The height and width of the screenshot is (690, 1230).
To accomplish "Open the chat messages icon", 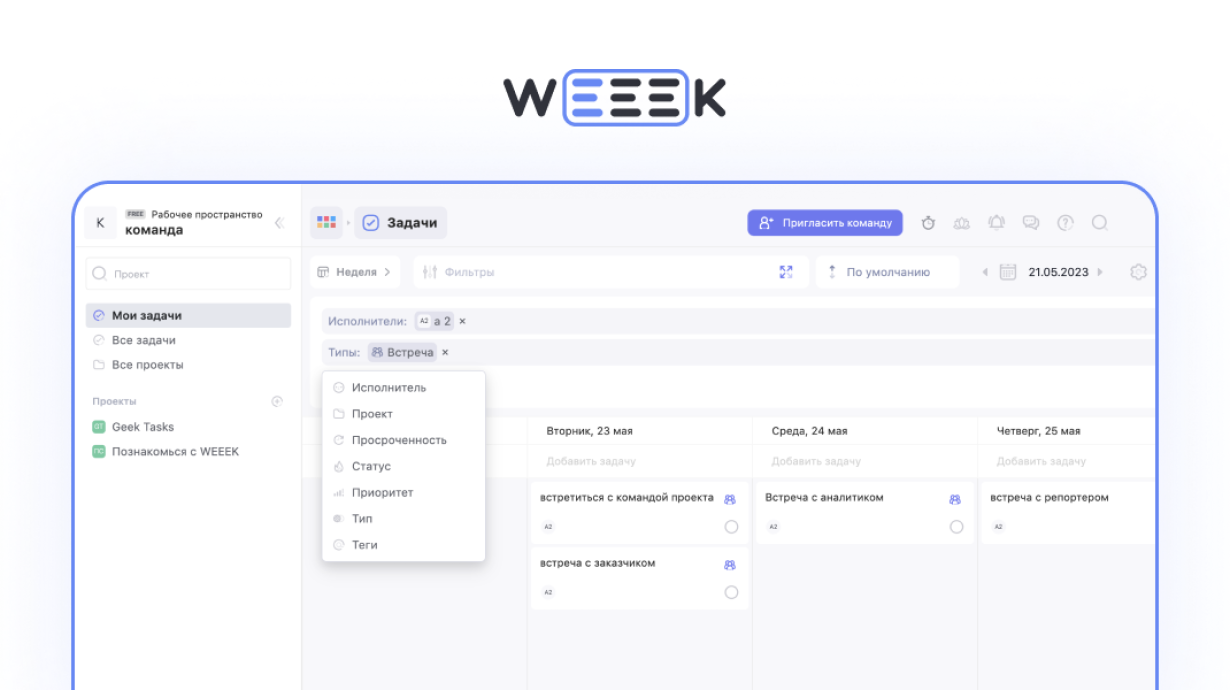I will point(1030,223).
